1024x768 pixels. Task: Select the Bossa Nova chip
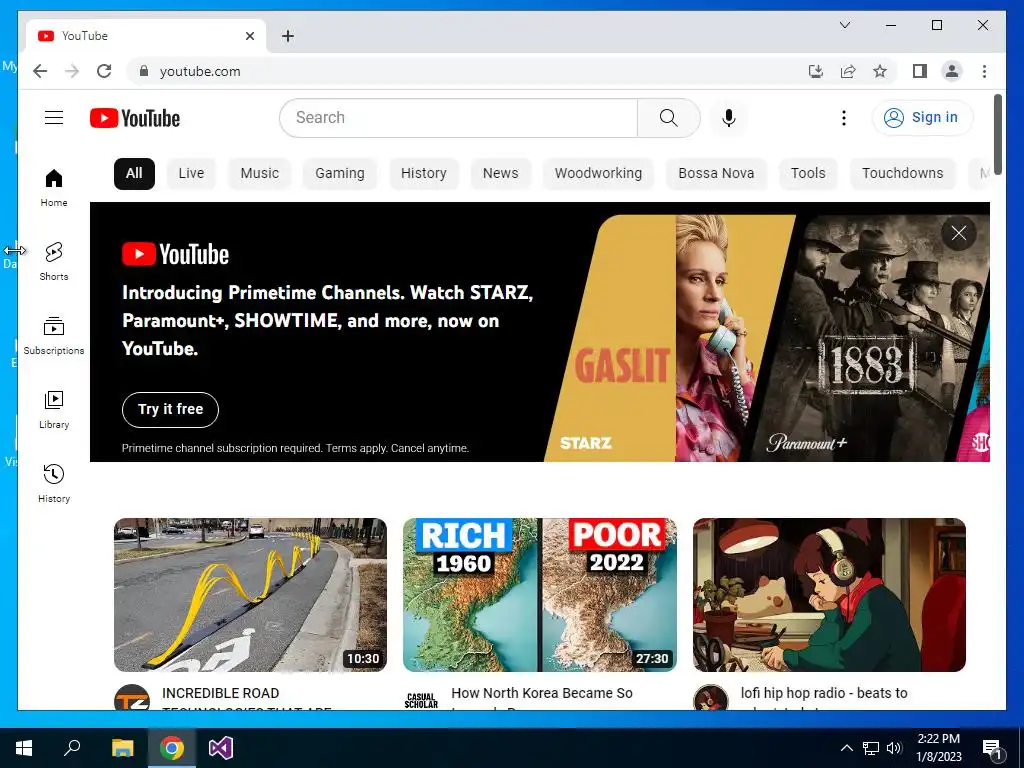point(716,174)
